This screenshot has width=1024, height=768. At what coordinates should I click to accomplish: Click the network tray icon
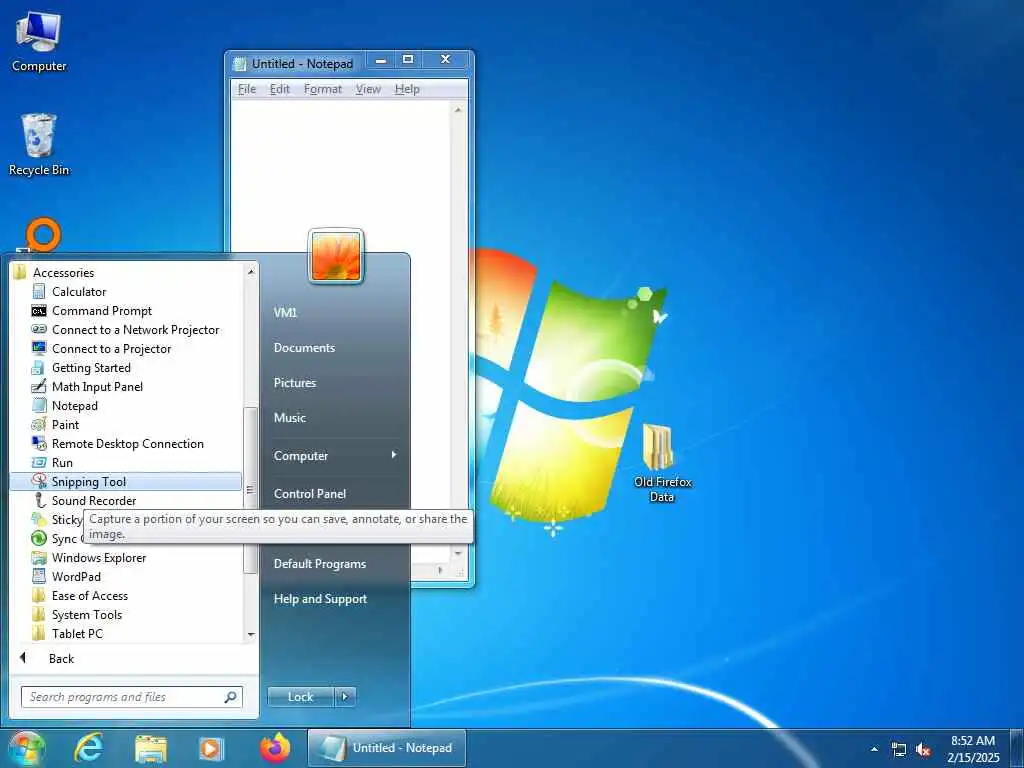899,750
